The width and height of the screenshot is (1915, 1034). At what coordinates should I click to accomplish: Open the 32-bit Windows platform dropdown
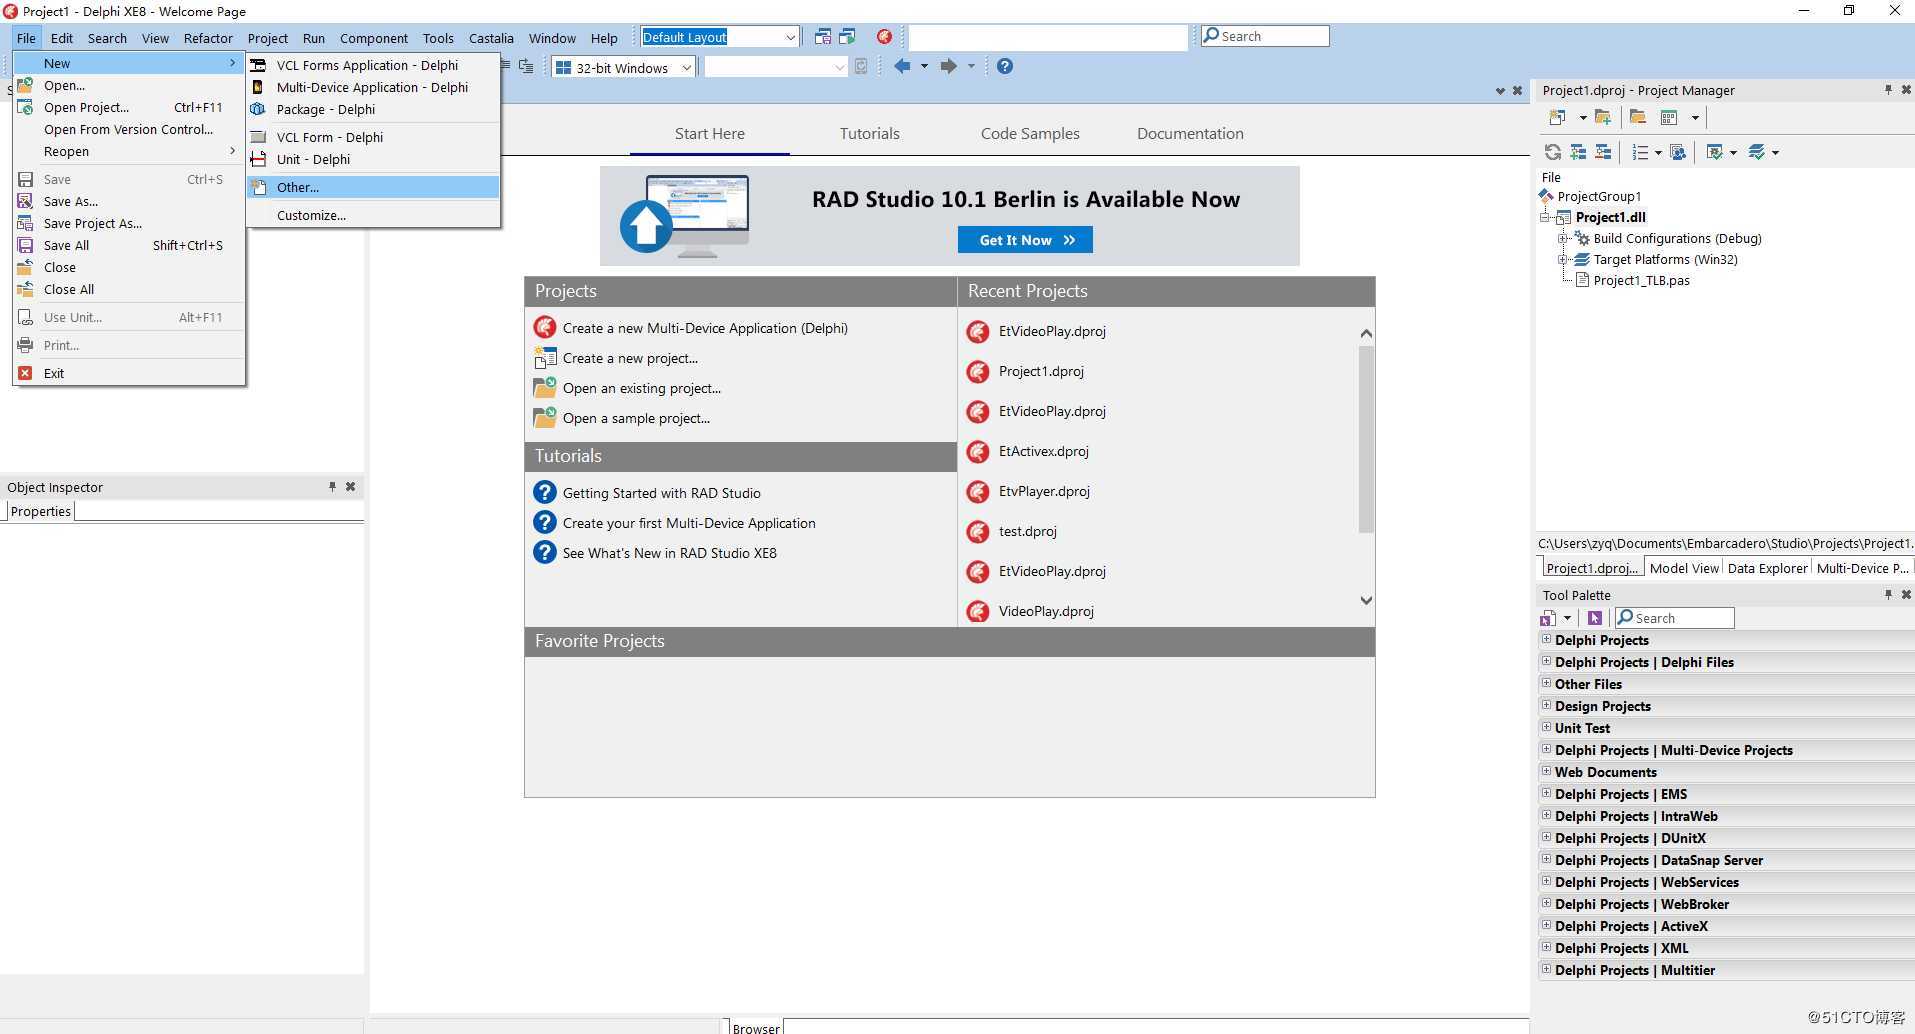[x=686, y=68]
